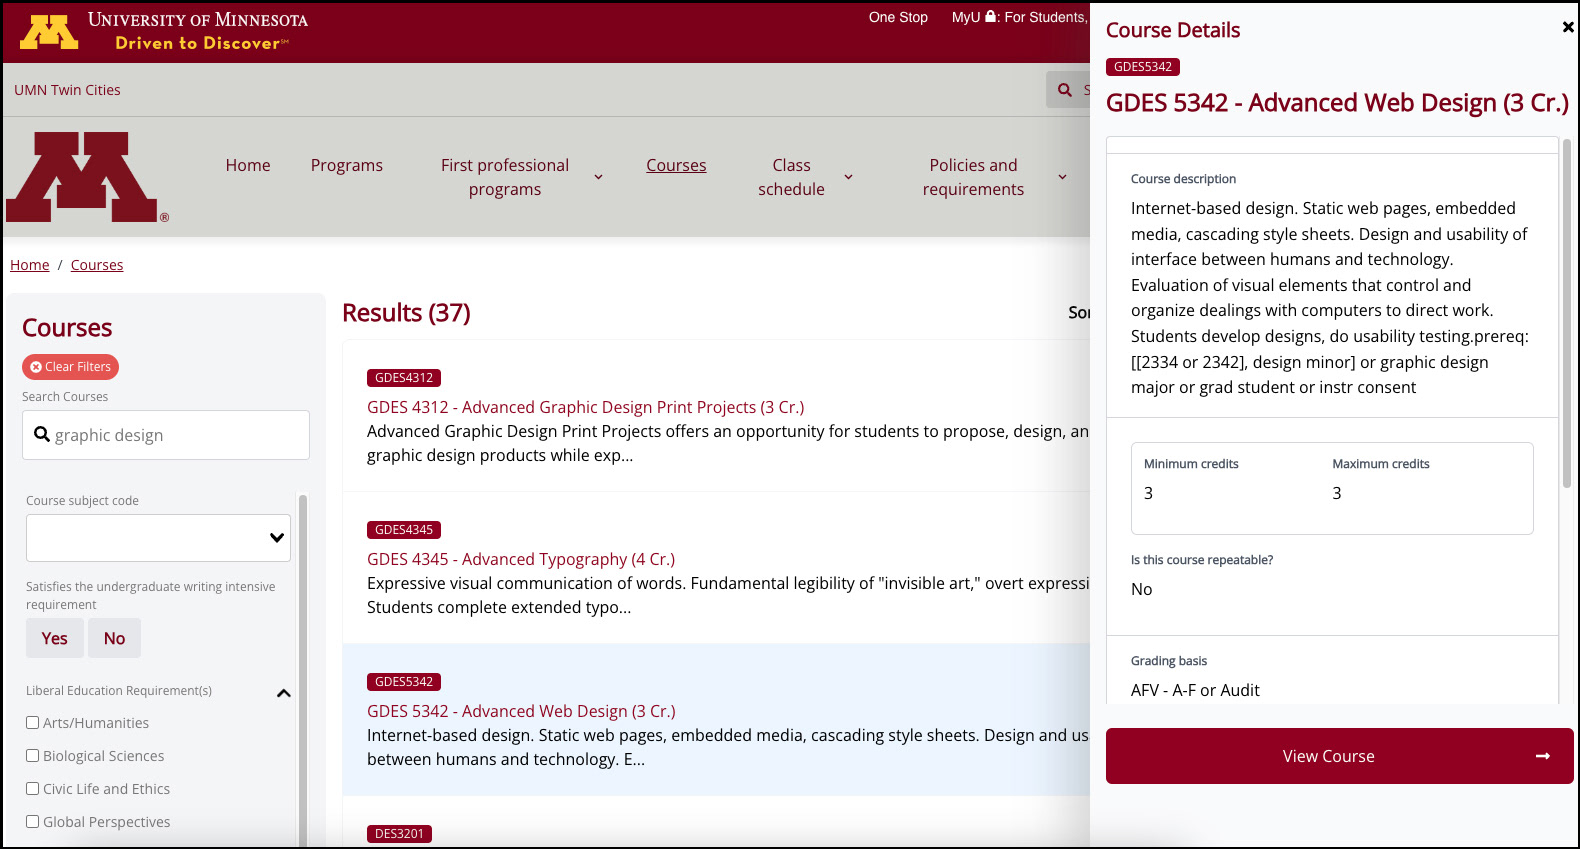Click the Maximum credits label
1580x849 pixels.
click(x=1381, y=464)
